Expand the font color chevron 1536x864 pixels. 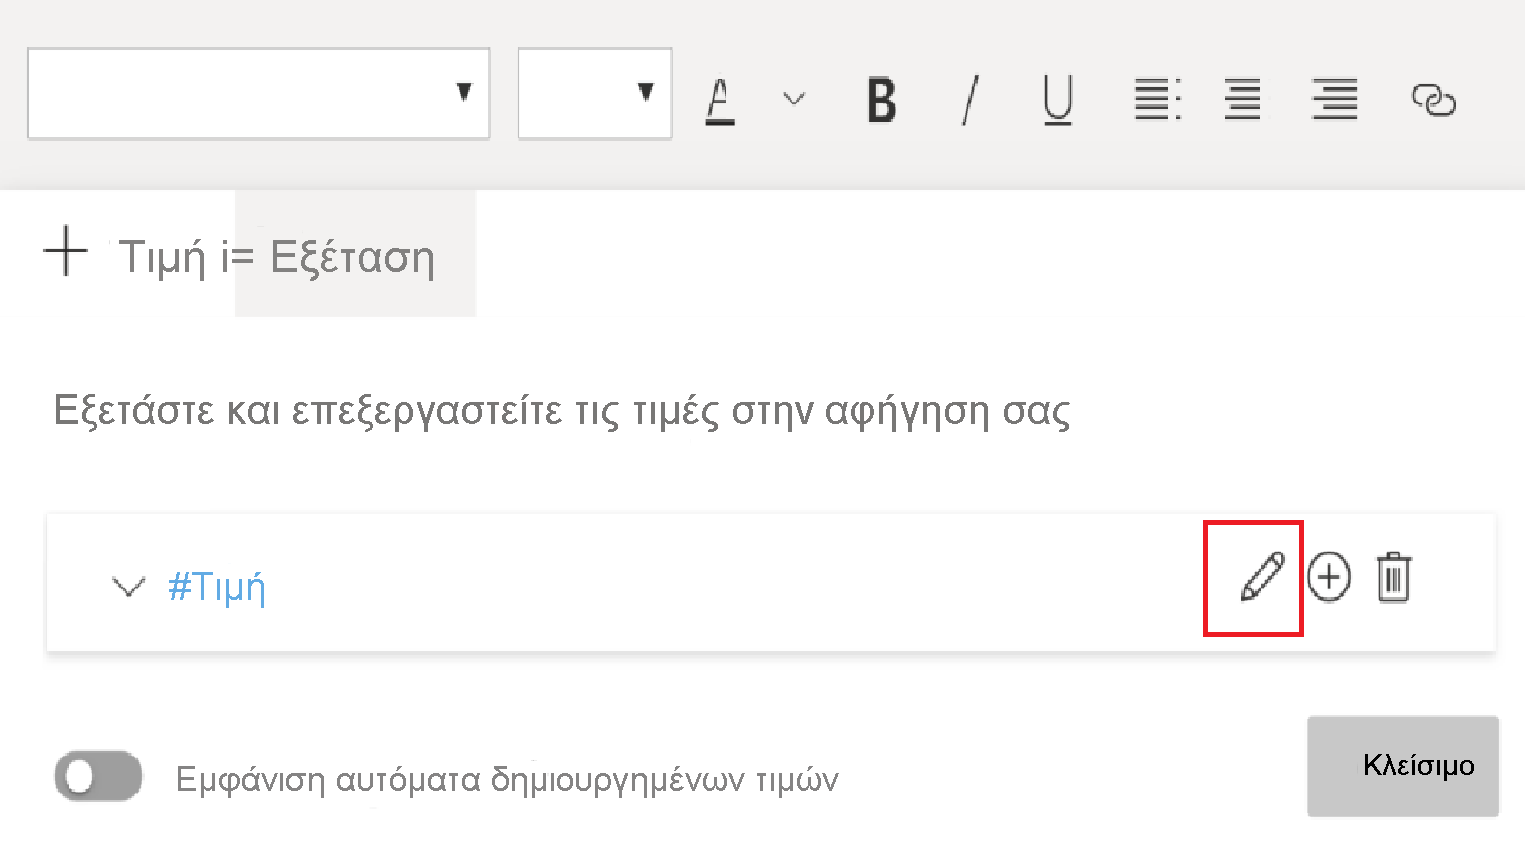pos(794,98)
